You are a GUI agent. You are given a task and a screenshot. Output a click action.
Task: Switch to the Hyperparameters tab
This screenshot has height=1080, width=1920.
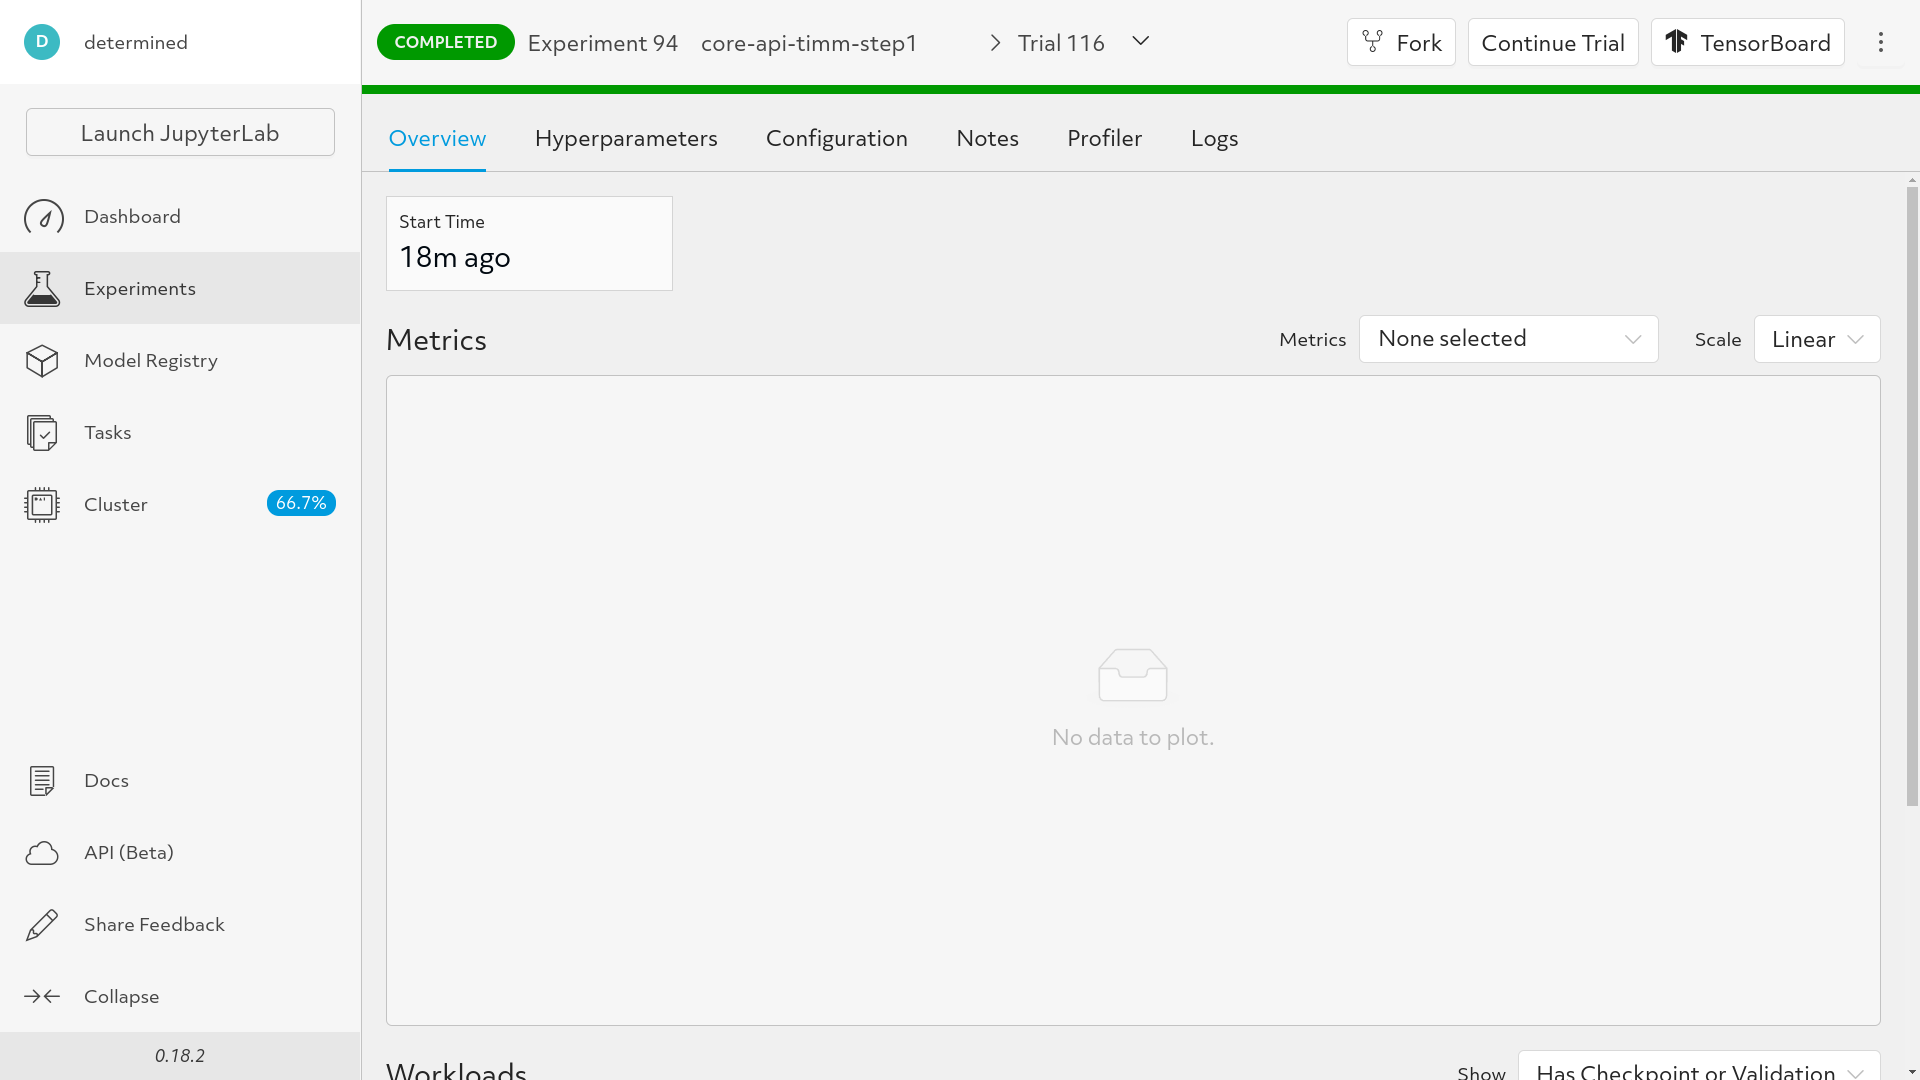626,137
